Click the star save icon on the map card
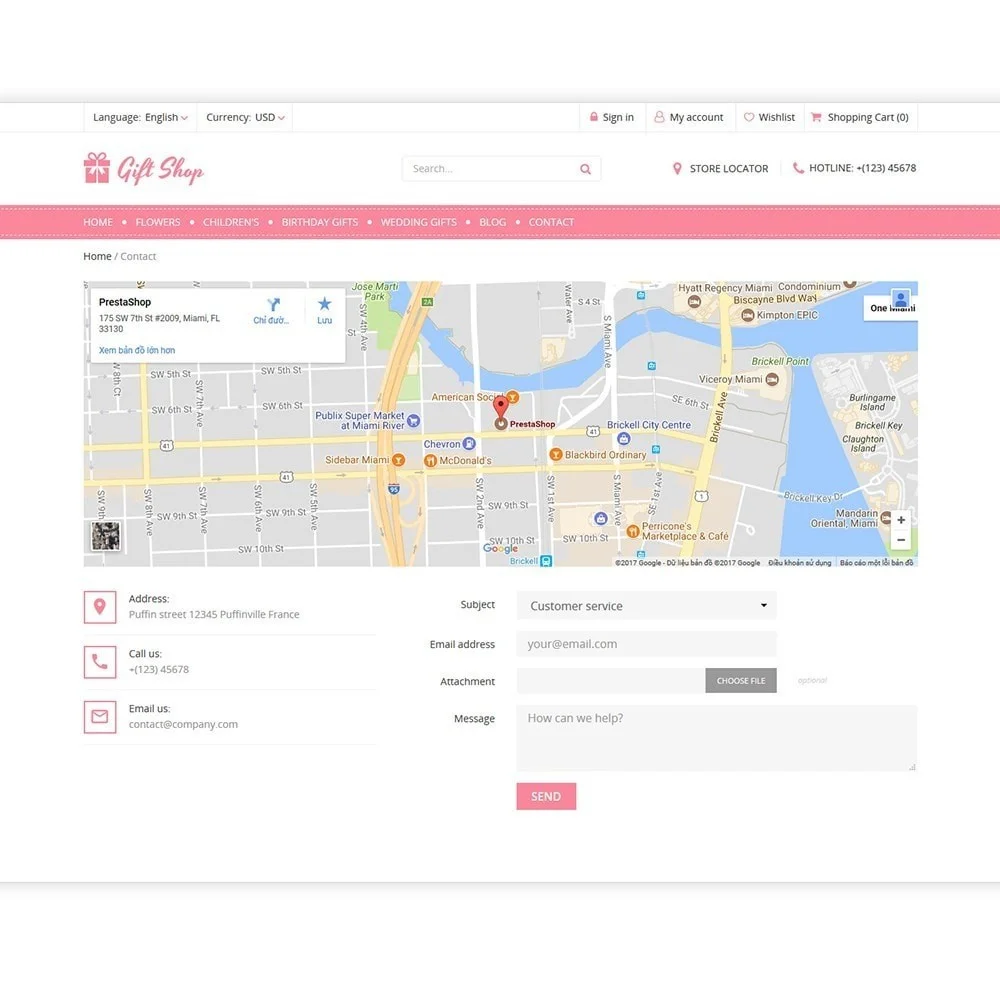The width and height of the screenshot is (1000, 1000). point(323,305)
